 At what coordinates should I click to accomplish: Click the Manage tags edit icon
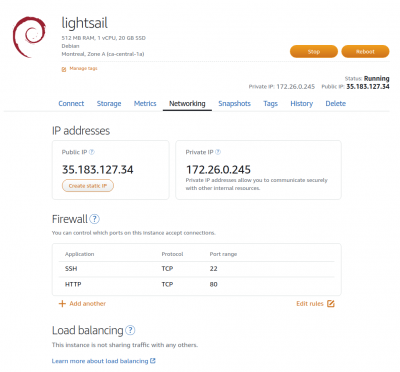pos(64,69)
